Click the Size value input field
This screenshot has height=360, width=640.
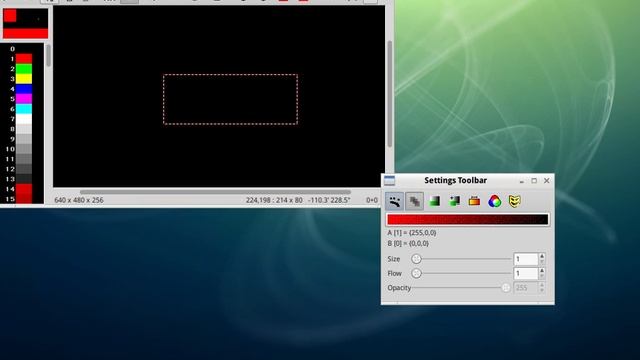click(x=526, y=259)
